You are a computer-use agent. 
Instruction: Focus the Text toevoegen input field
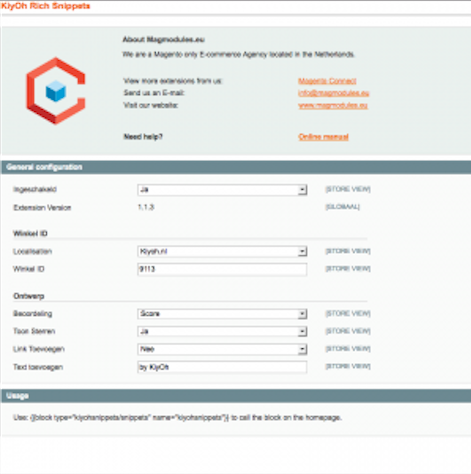pyautogui.click(x=222, y=367)
